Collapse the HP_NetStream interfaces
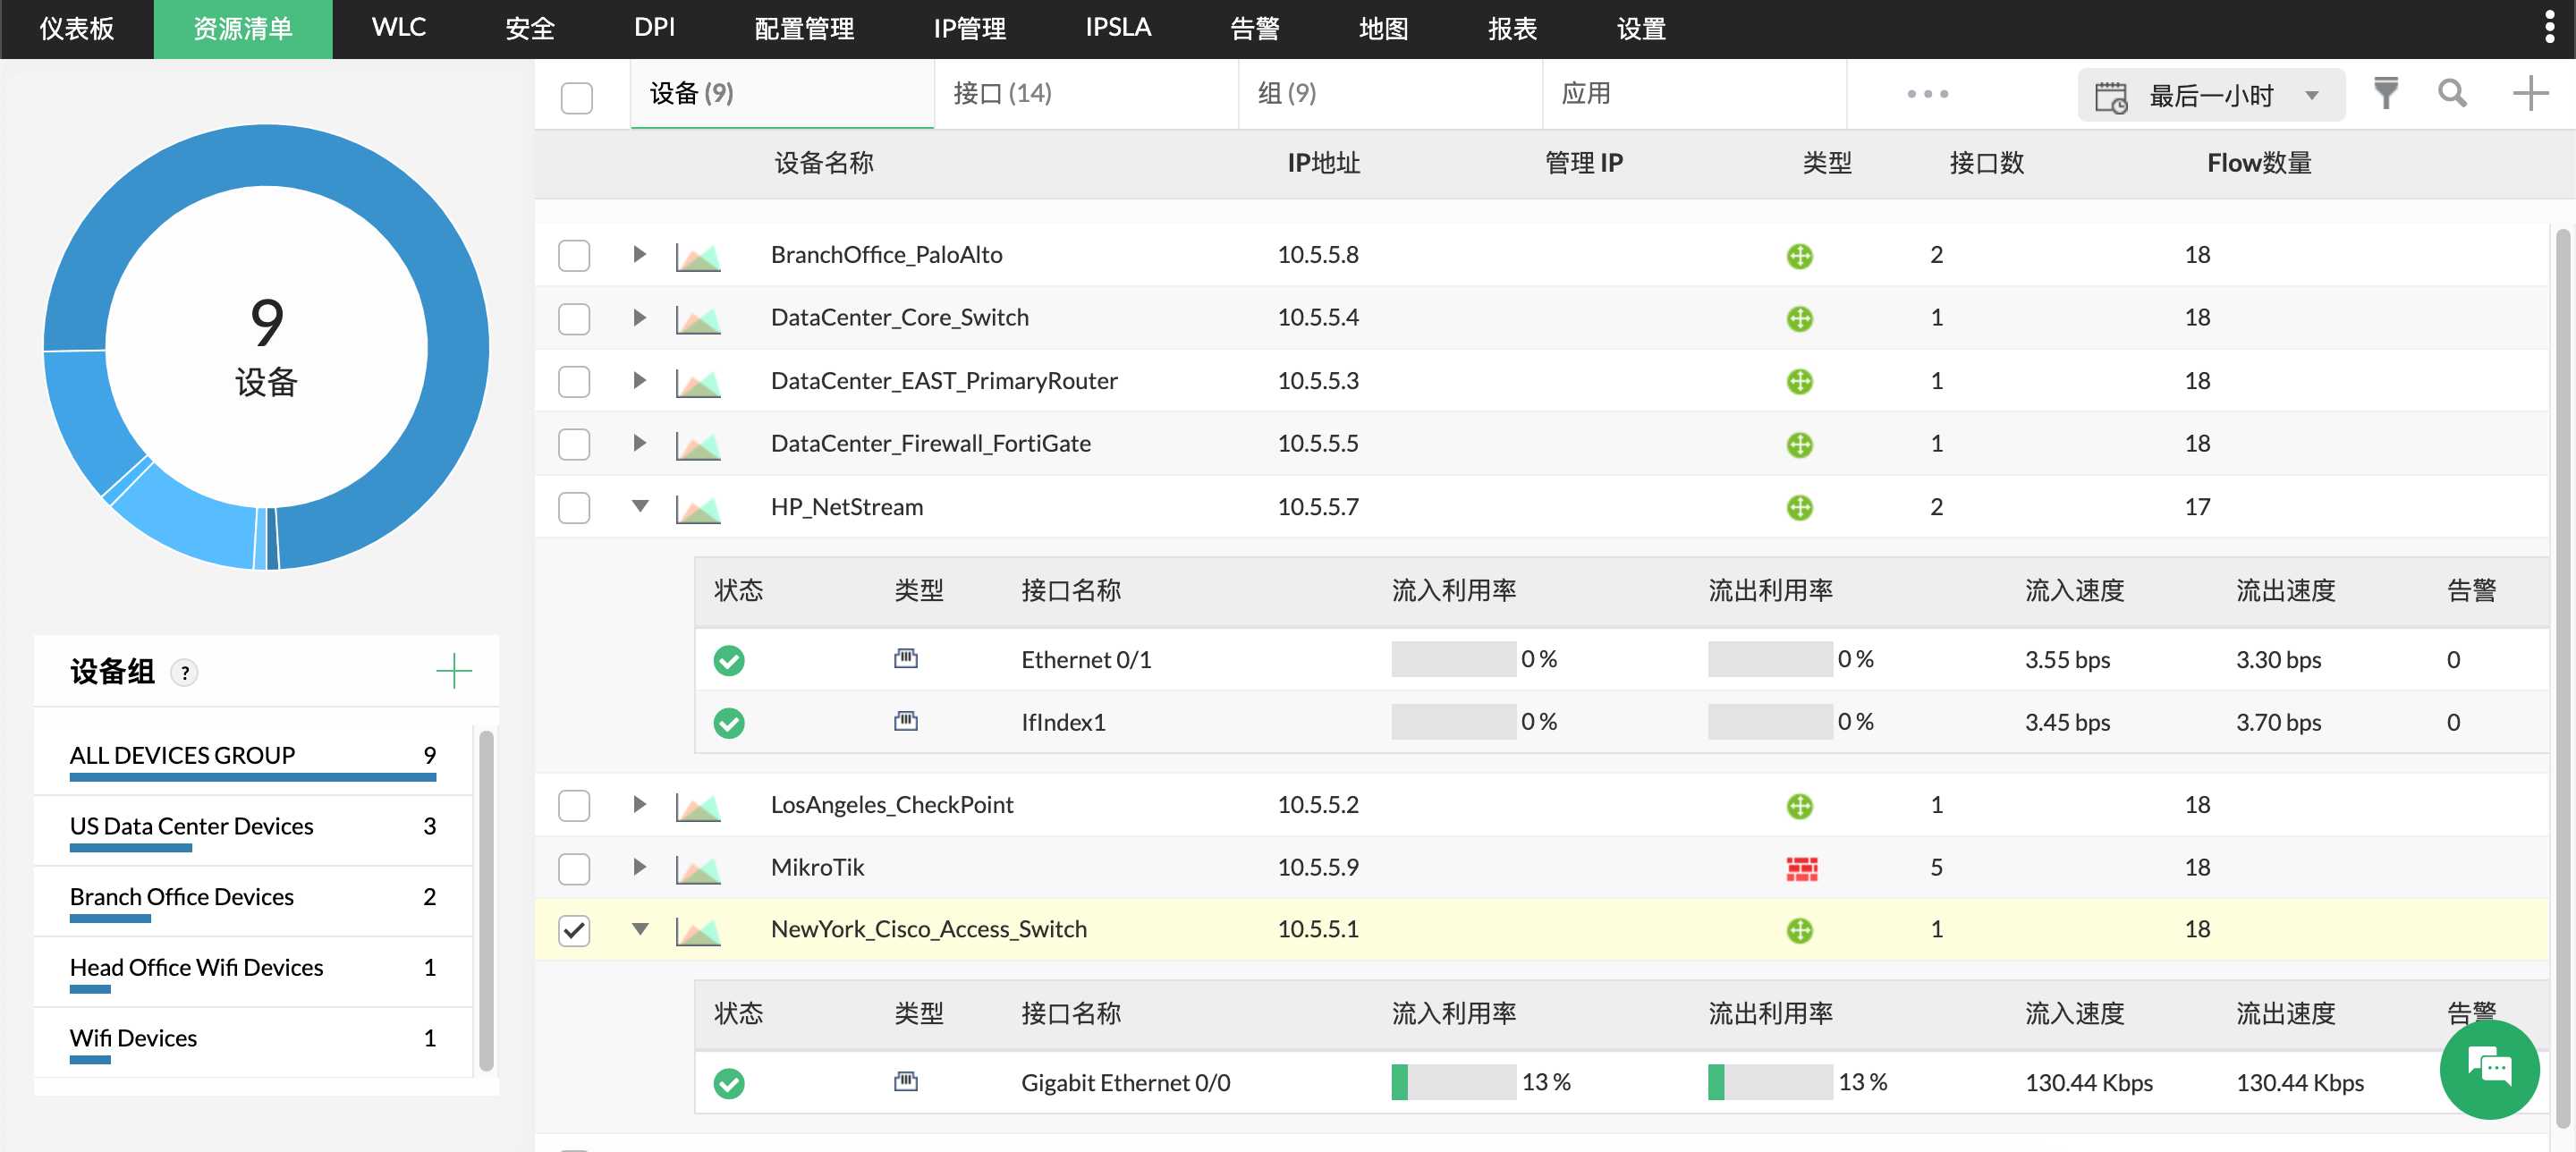Viewport: 2576px width, 1152px height. click(641, 507)
